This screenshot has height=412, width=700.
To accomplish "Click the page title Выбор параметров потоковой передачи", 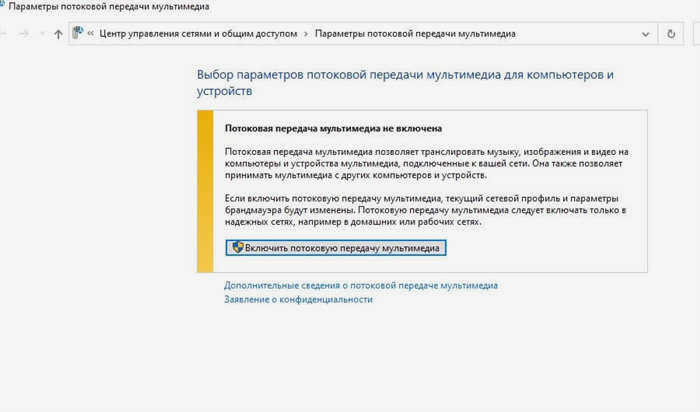I will click(405, 83).
